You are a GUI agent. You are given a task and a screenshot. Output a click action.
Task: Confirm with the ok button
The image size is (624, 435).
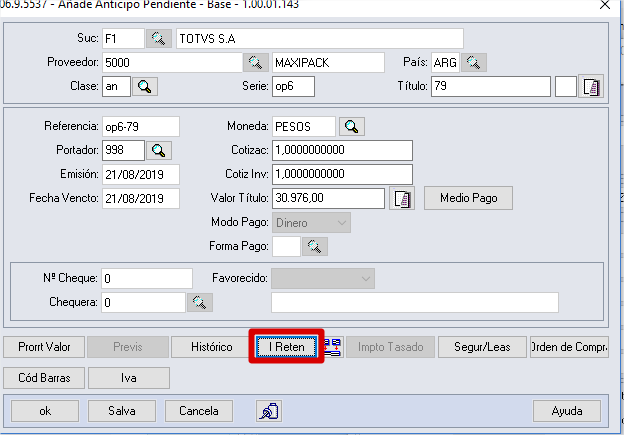[45, 411]
